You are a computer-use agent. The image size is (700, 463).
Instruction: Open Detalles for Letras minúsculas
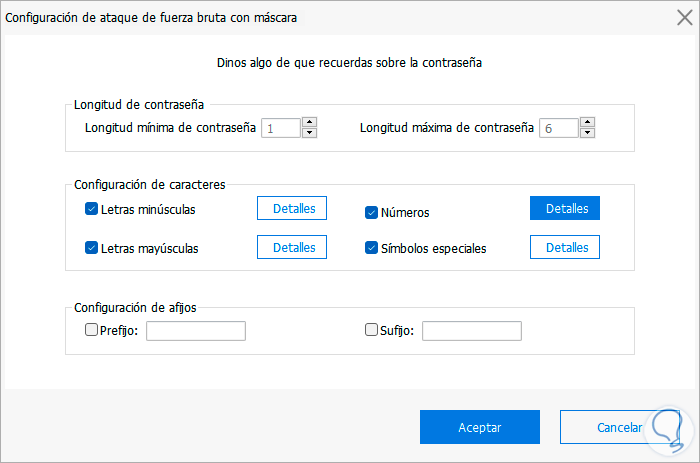(x=294, y=208)
